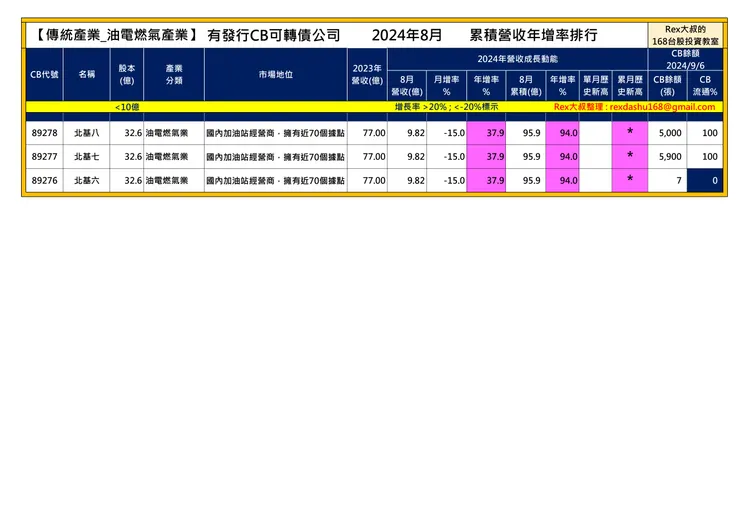Select the CB balance 7 in 北基六 row
Viewport: 740px width, 523px height.
click(x=667, y=180)
